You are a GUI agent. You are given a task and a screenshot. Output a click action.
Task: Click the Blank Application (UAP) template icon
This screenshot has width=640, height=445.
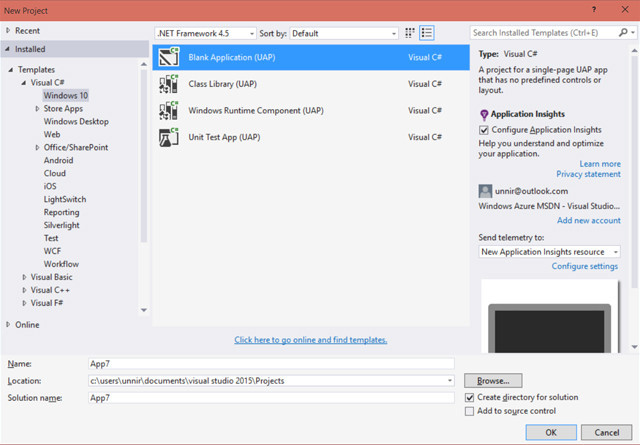[169, 57]
